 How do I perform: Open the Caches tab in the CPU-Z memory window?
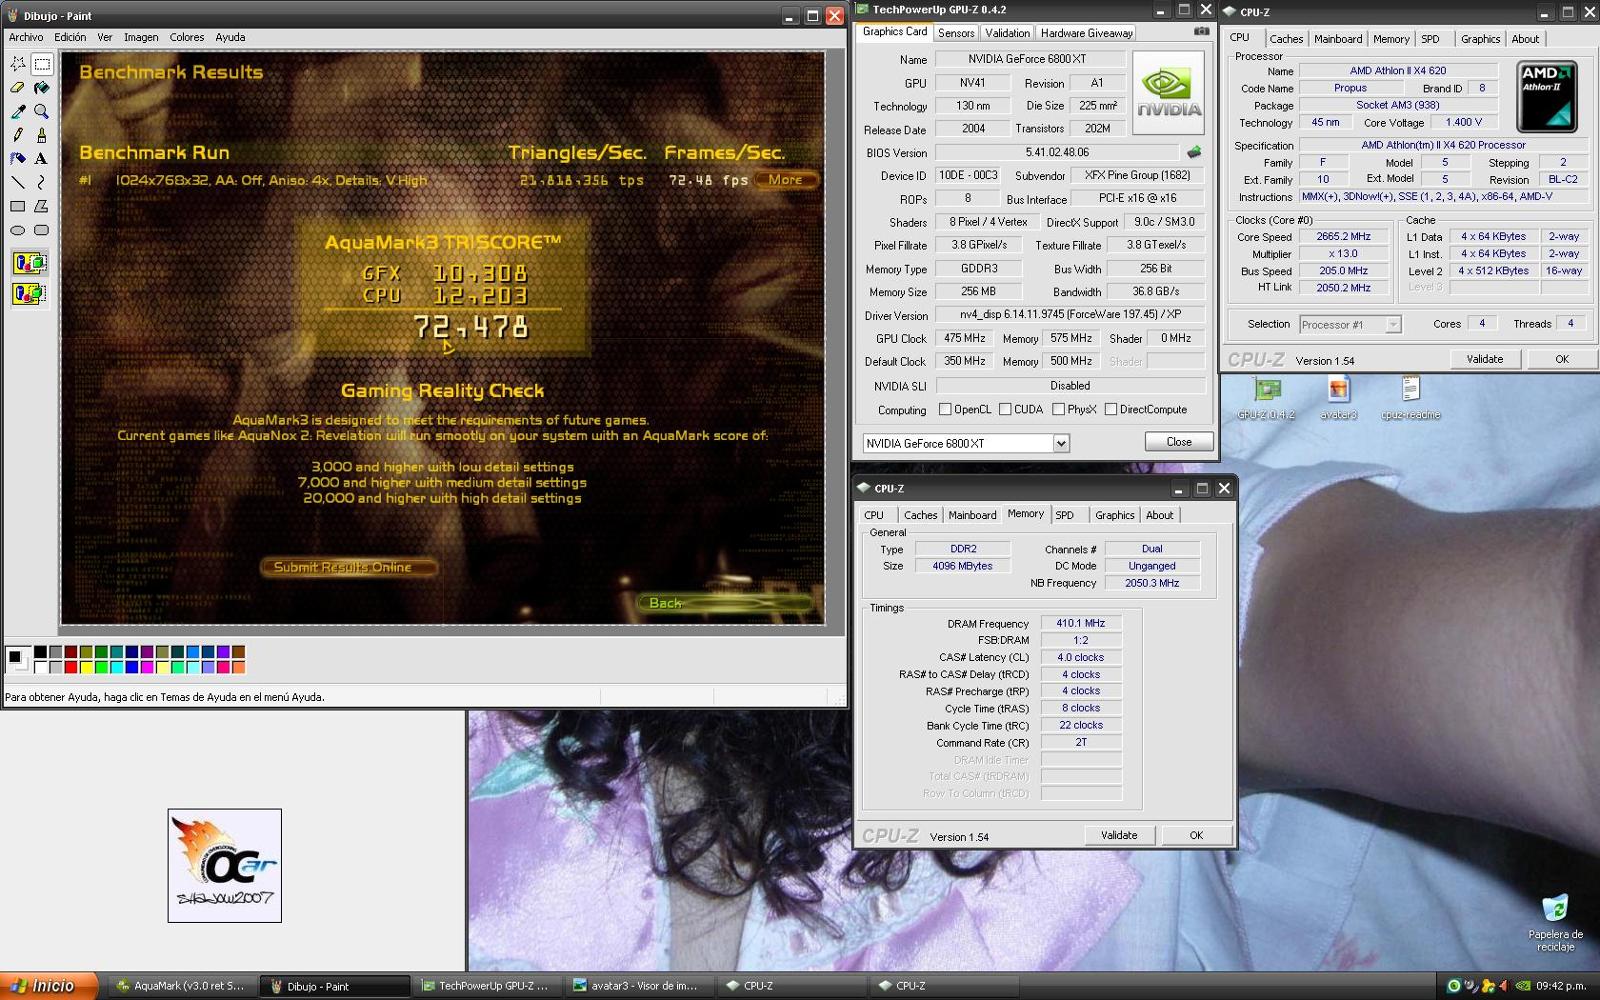[921, 515]
